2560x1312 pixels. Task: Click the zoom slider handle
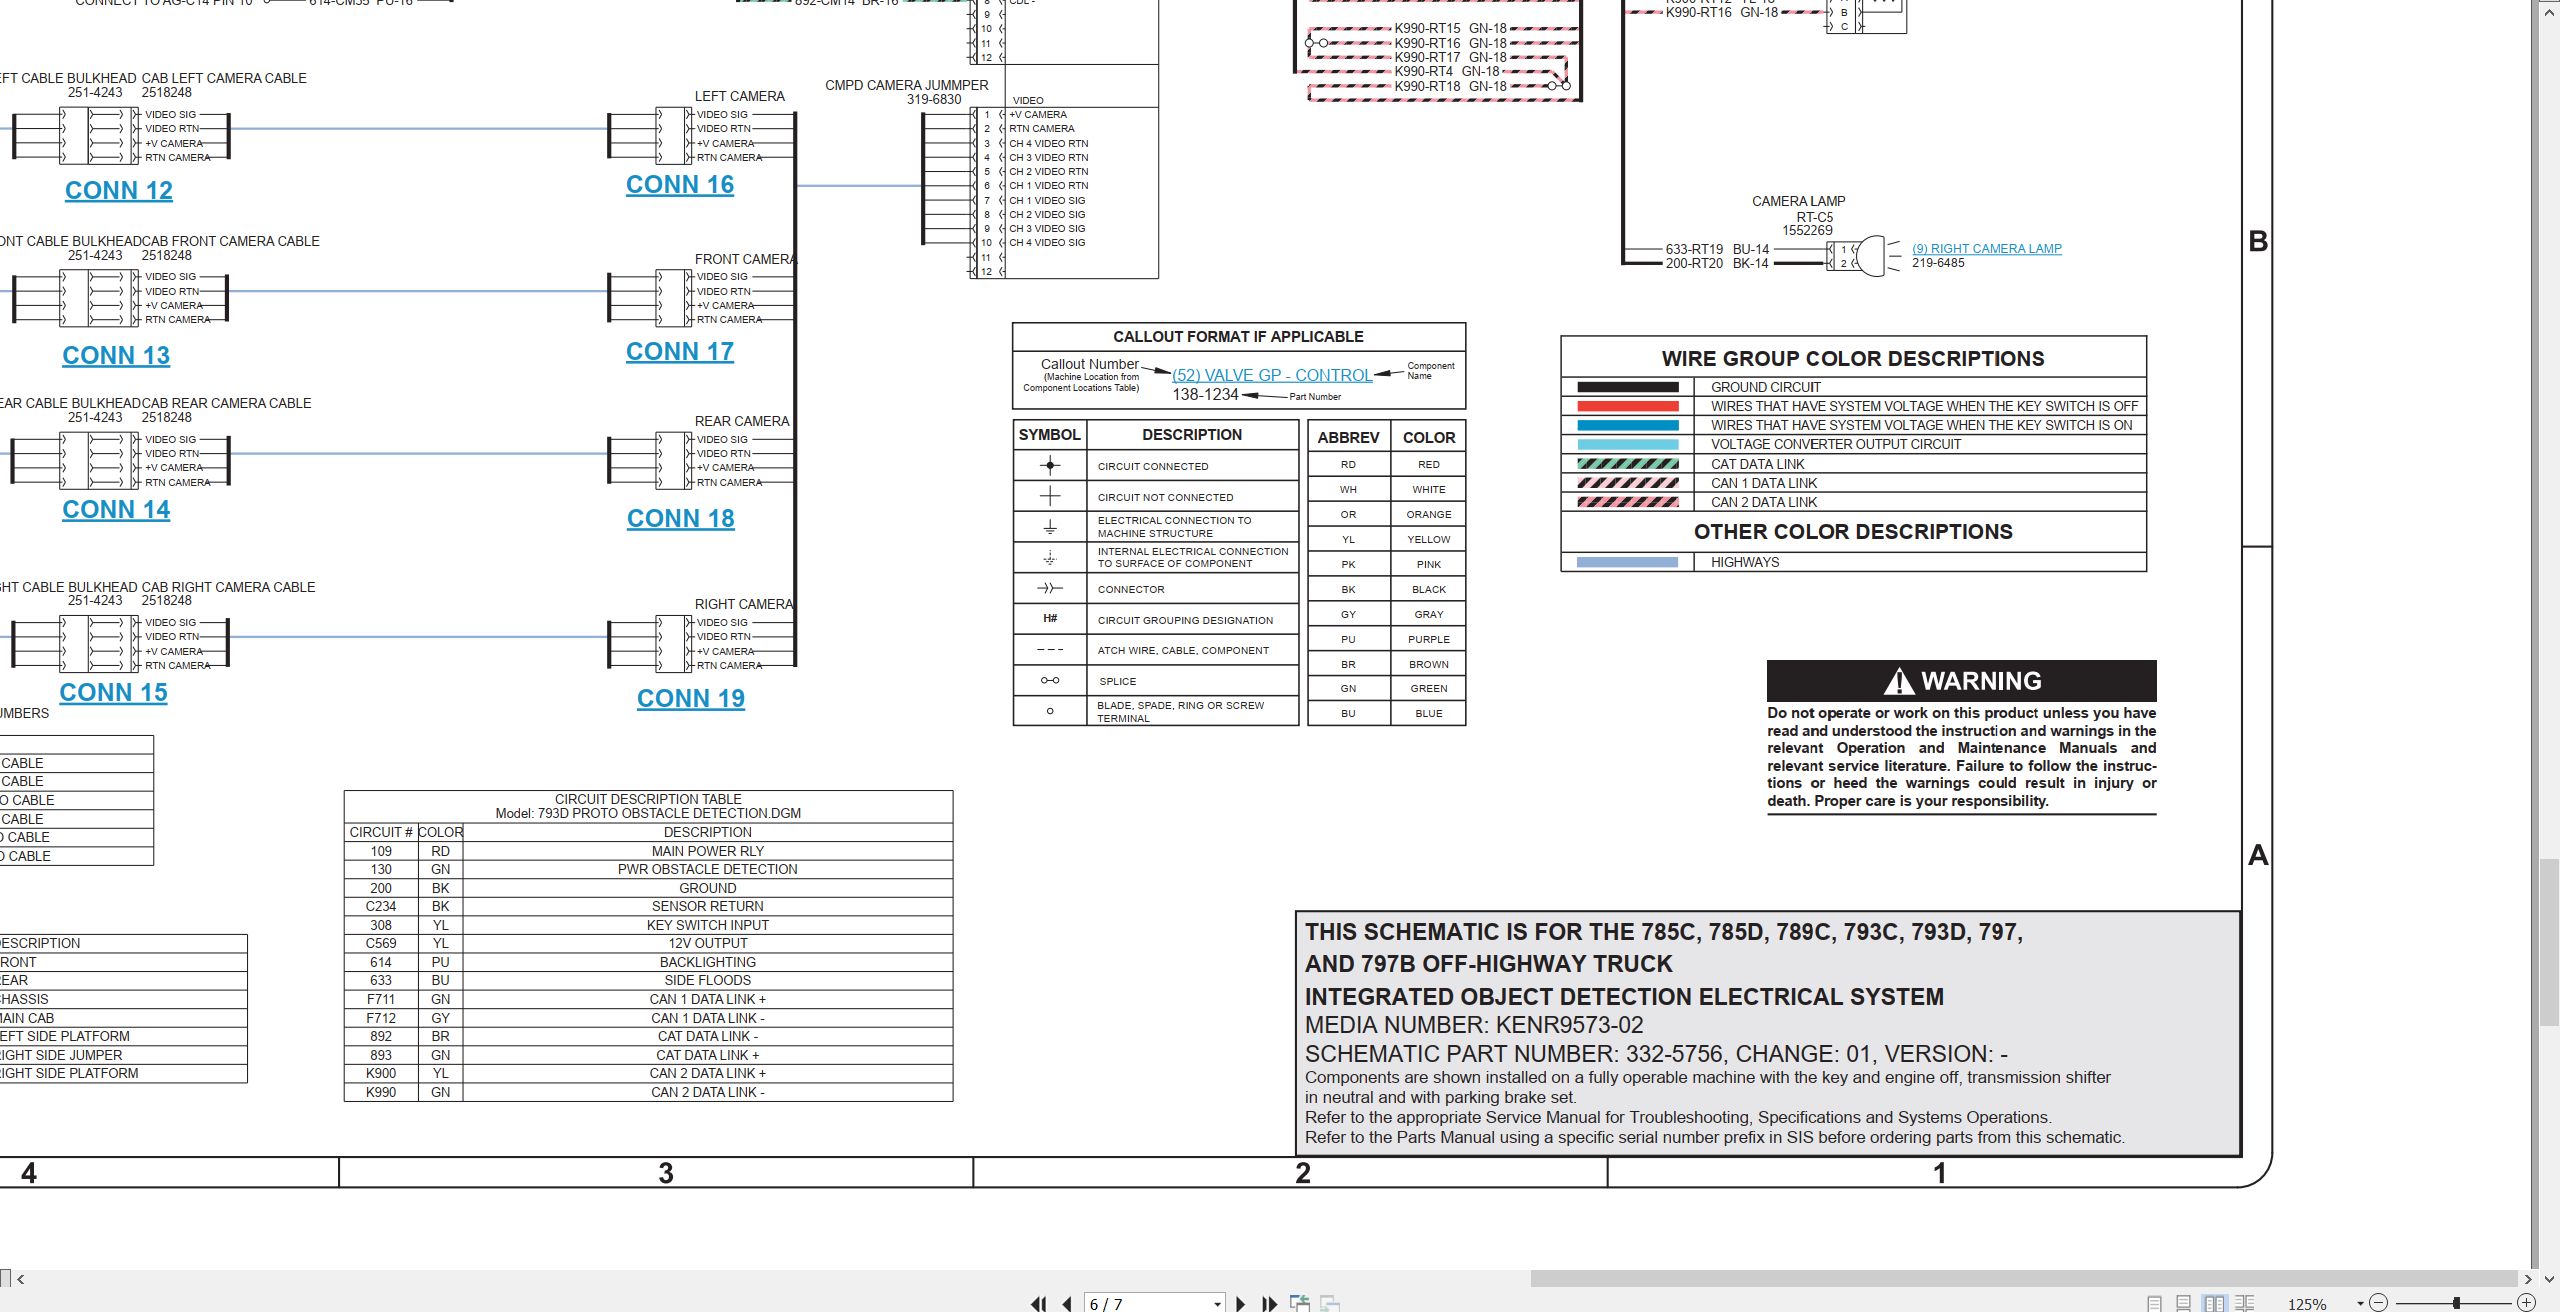2456,1303
